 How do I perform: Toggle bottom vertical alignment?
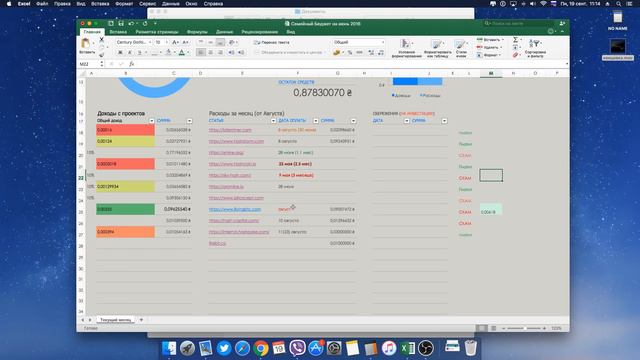coord(220,42)
